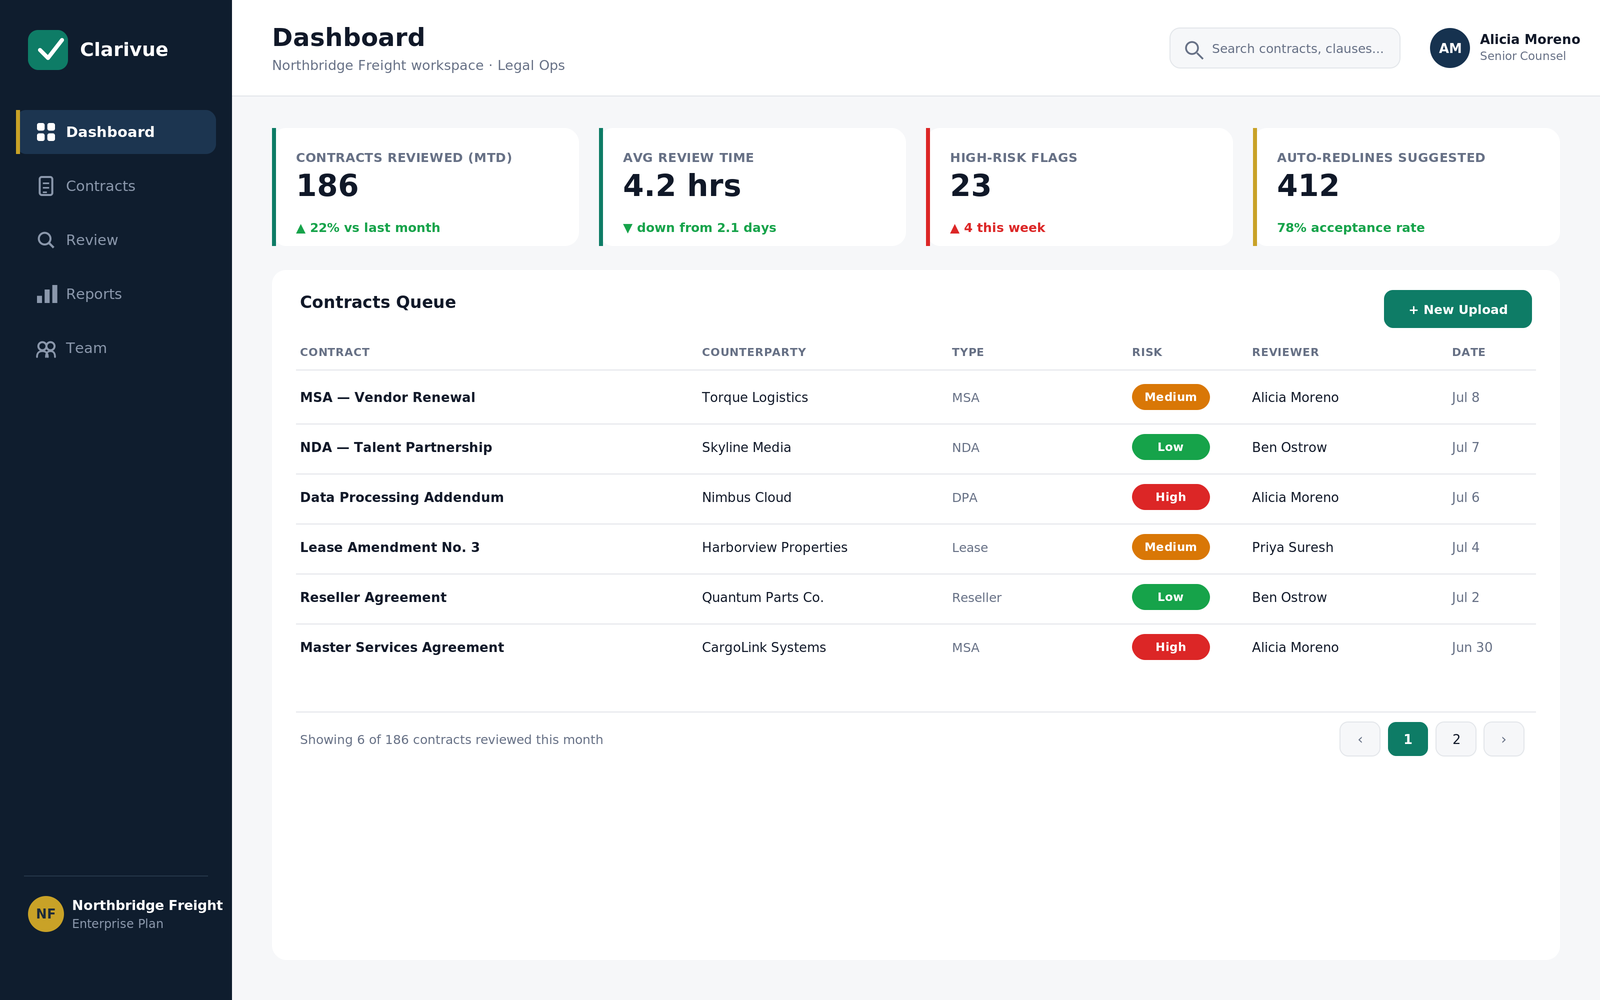Sort by the TYPE column header
The height and width of the screenshot is (1000, 1600).
coord(968,352)
